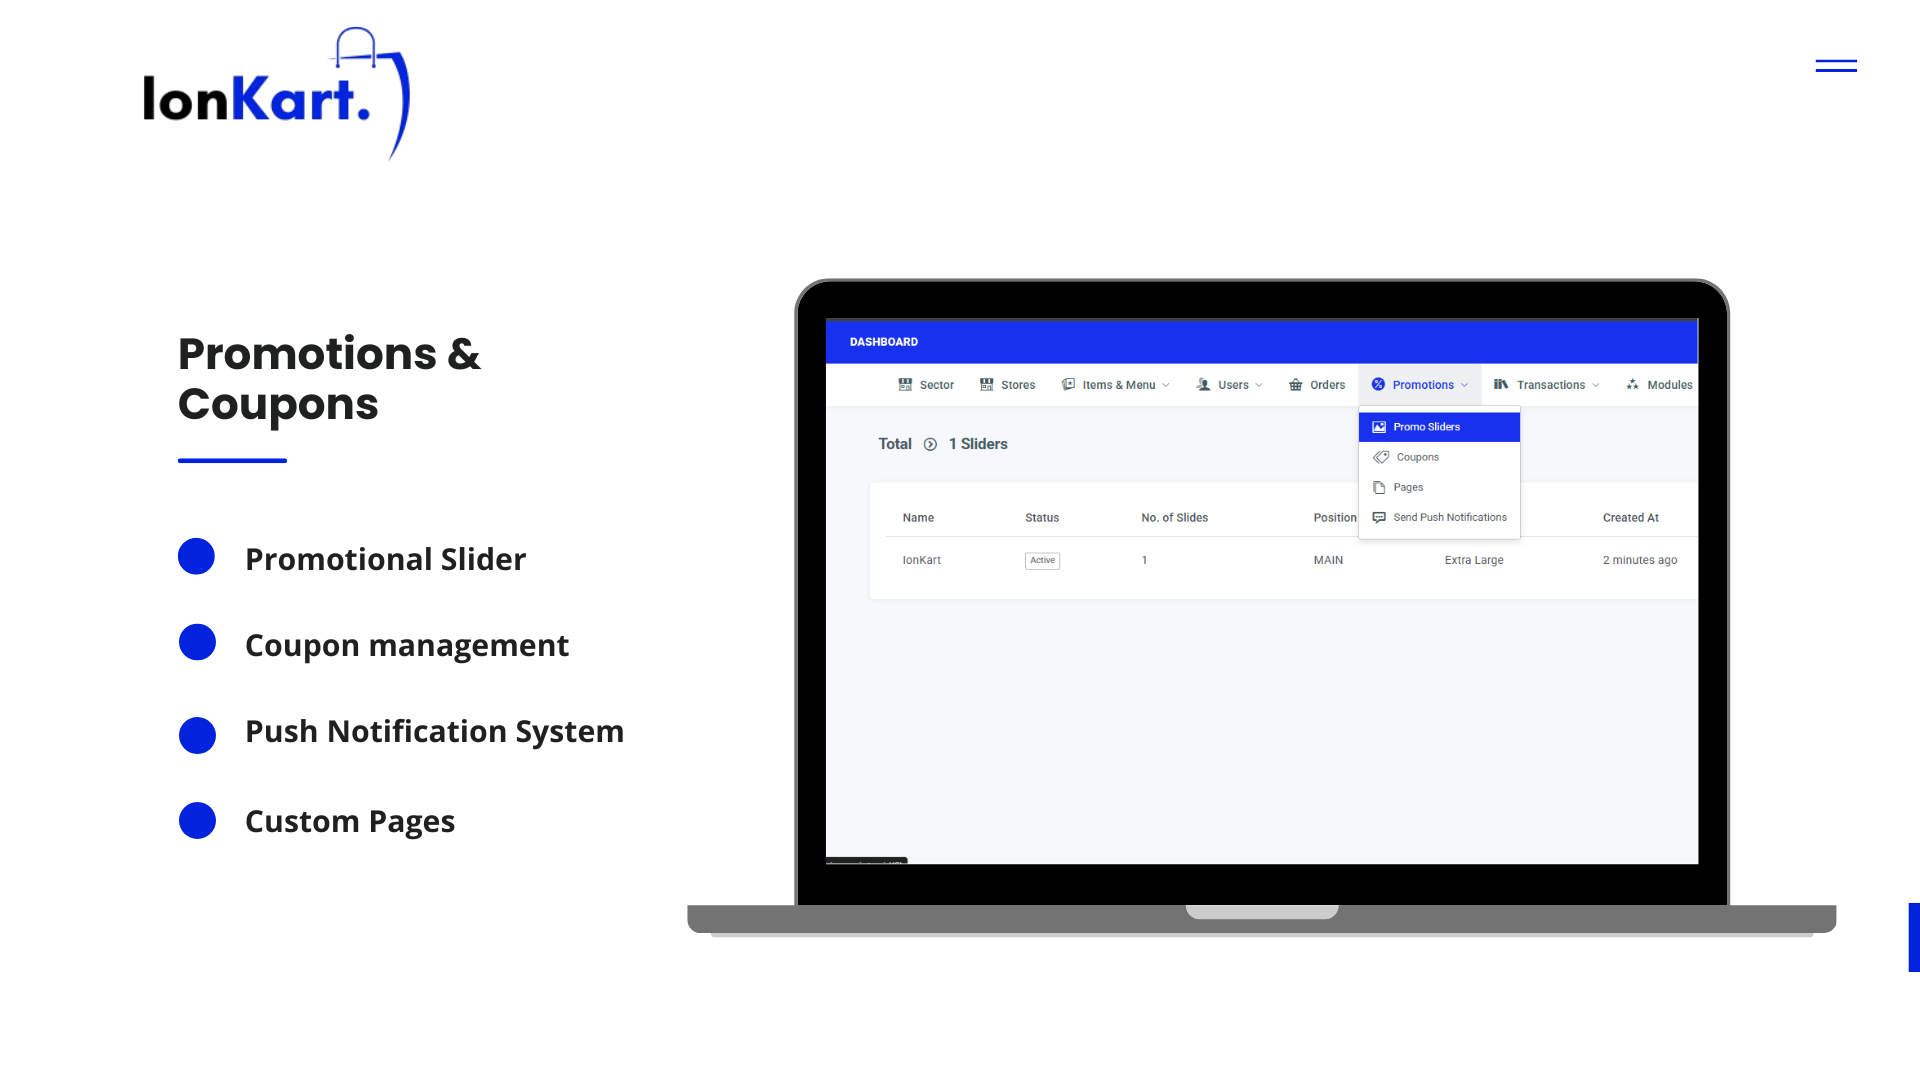Click the Coupons icon in dropdown
This screenshot has width=1920, height=1080.
[x=1381, y=456]
